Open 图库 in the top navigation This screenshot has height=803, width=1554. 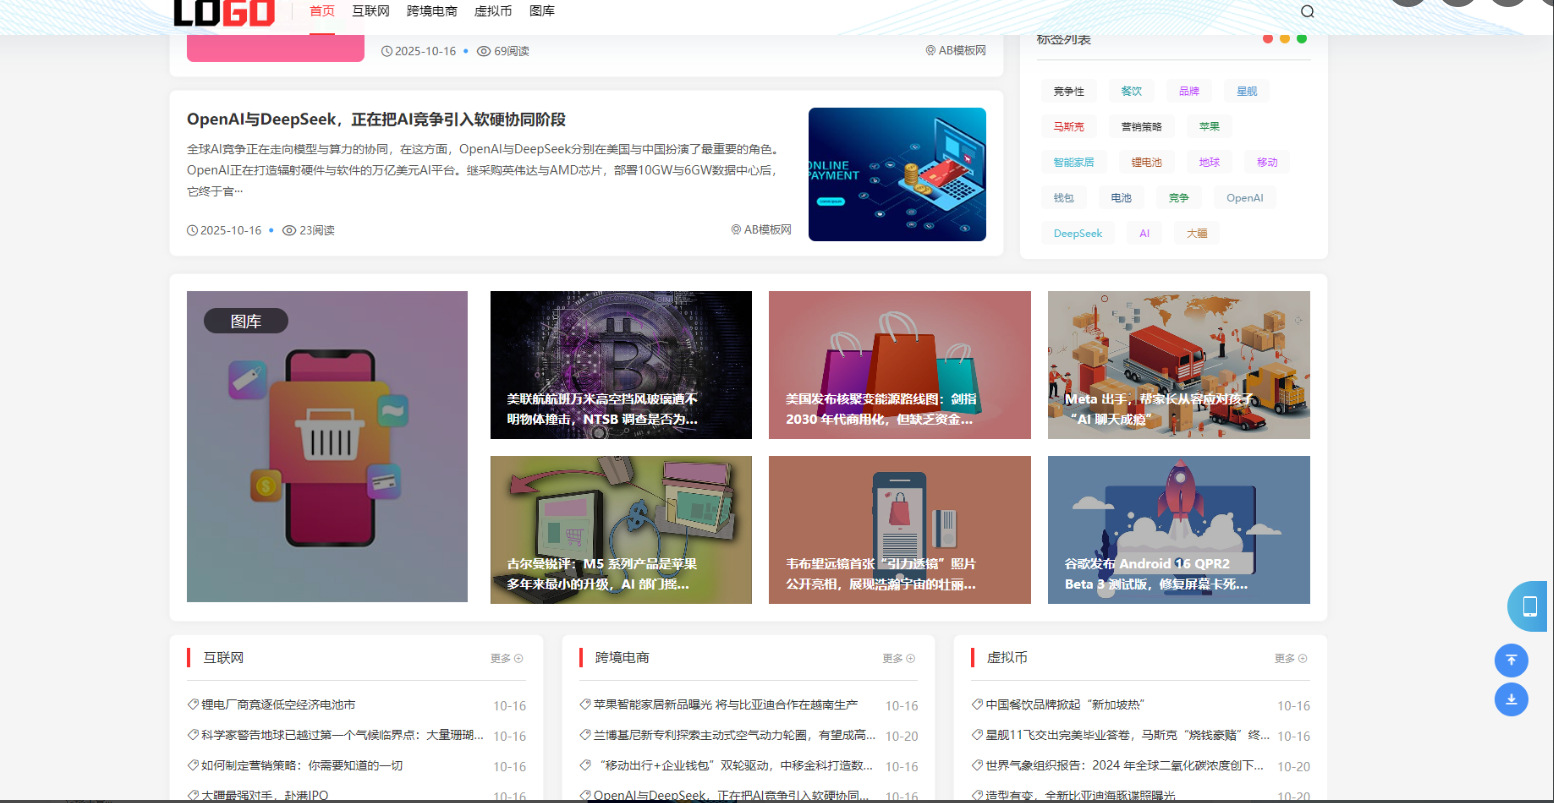pyautogui.click(x=542, y=11)
